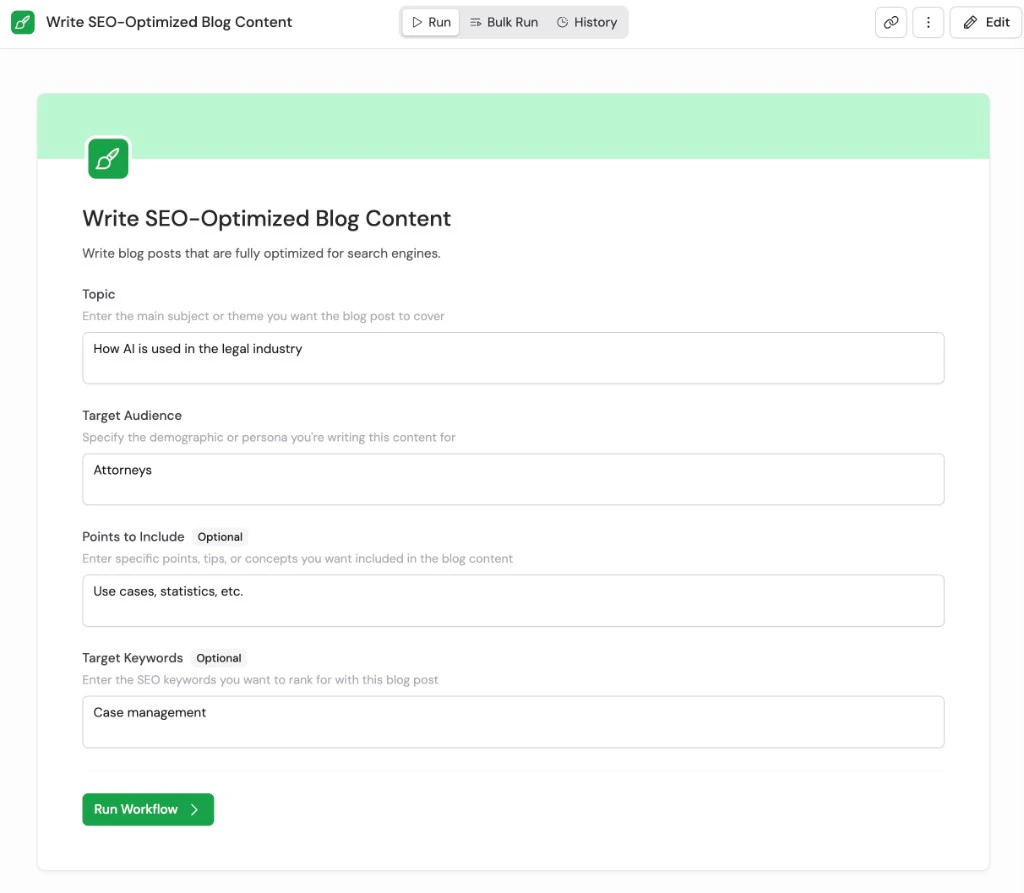Open the share link icon
Viewport: 1024px width, 893px height.
(x=890, y=22)
